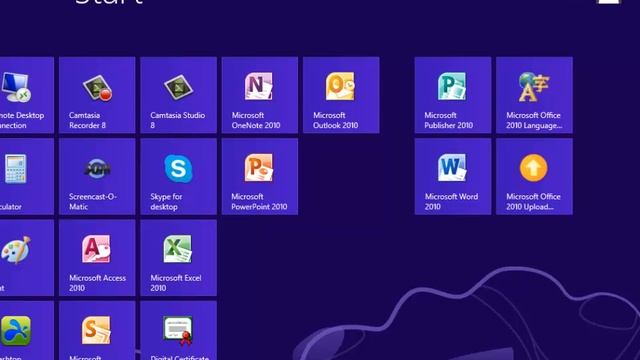Image resolution: width=640 pixels, height=360 pixels.
Task: Open Microsoft Office 2010 Language tile
Action: [534, 95]
